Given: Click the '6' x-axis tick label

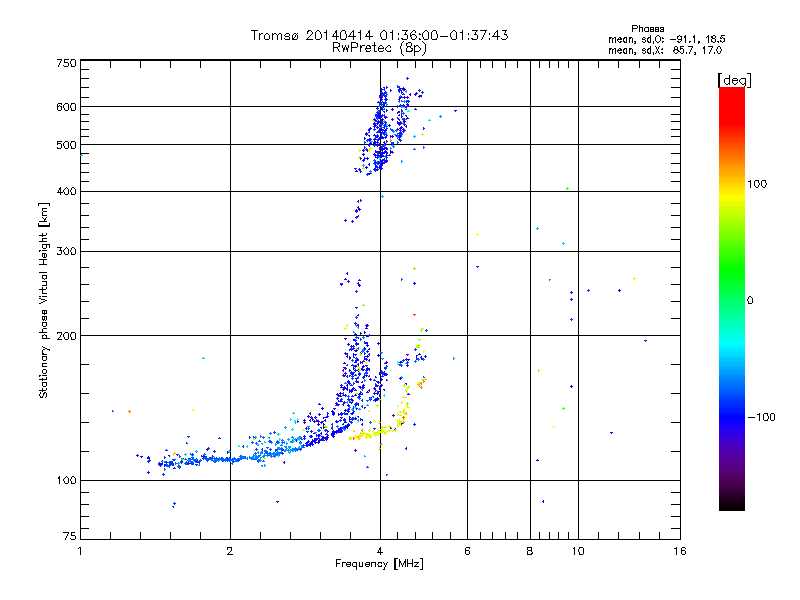Looking at the screenshot, I should tap(467, 551).
